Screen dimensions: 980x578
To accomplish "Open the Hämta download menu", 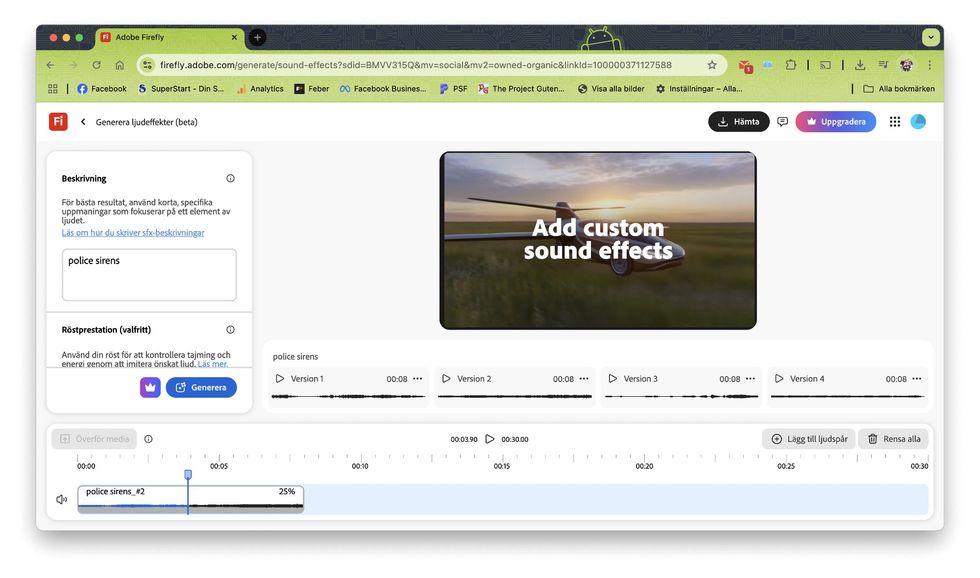I will point(739,121).
